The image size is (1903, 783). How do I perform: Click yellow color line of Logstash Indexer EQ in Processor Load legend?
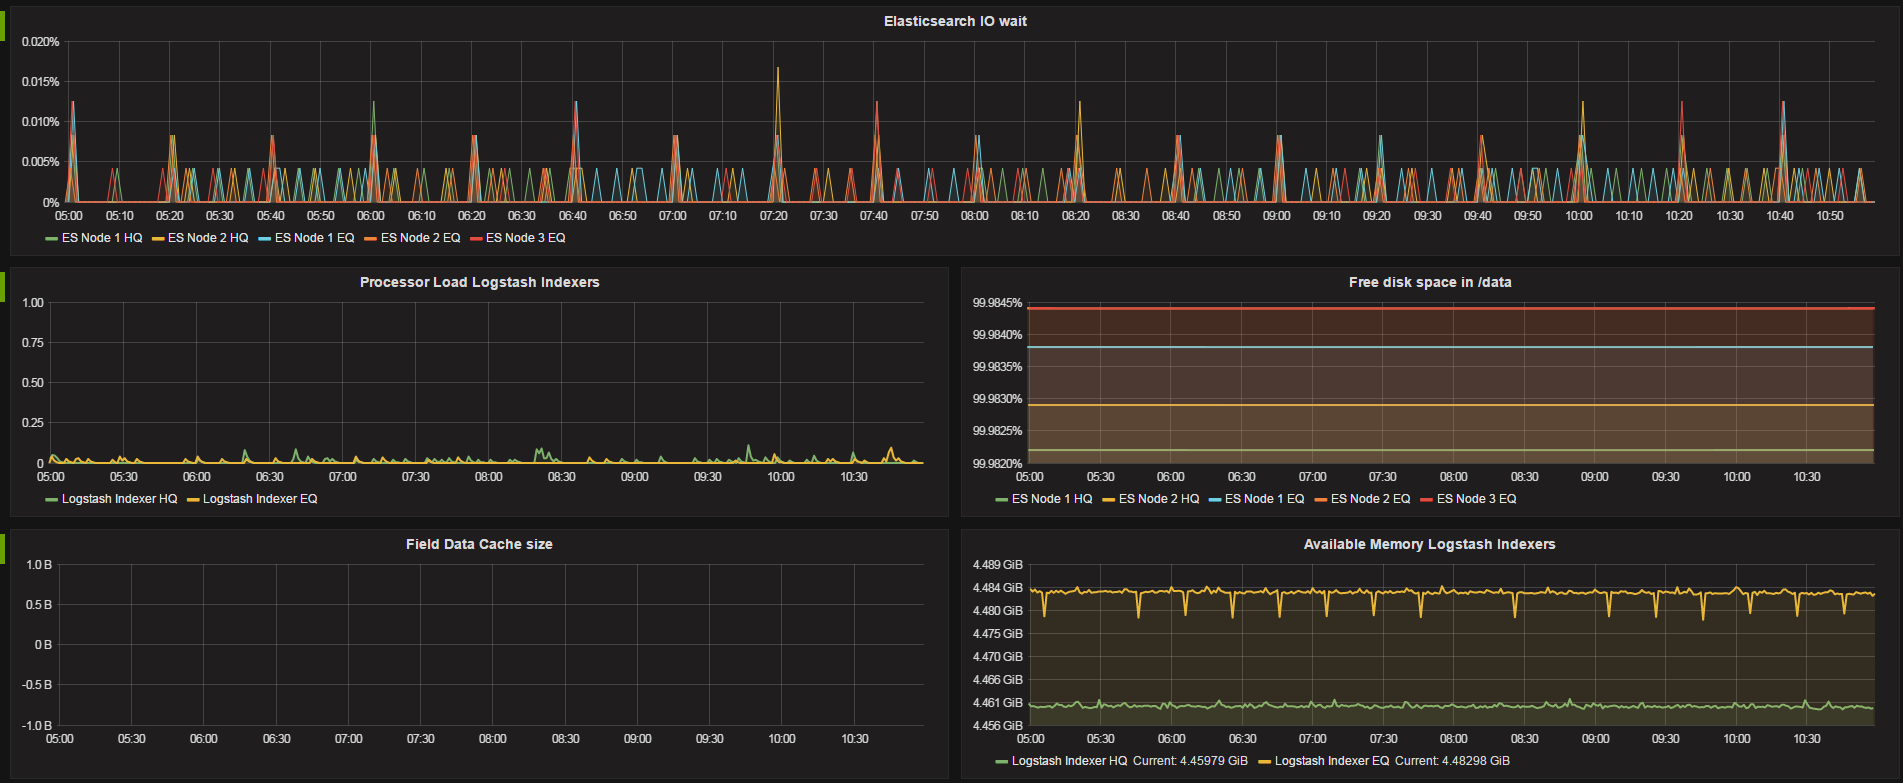pyautogui.click(x=193, y=500)
